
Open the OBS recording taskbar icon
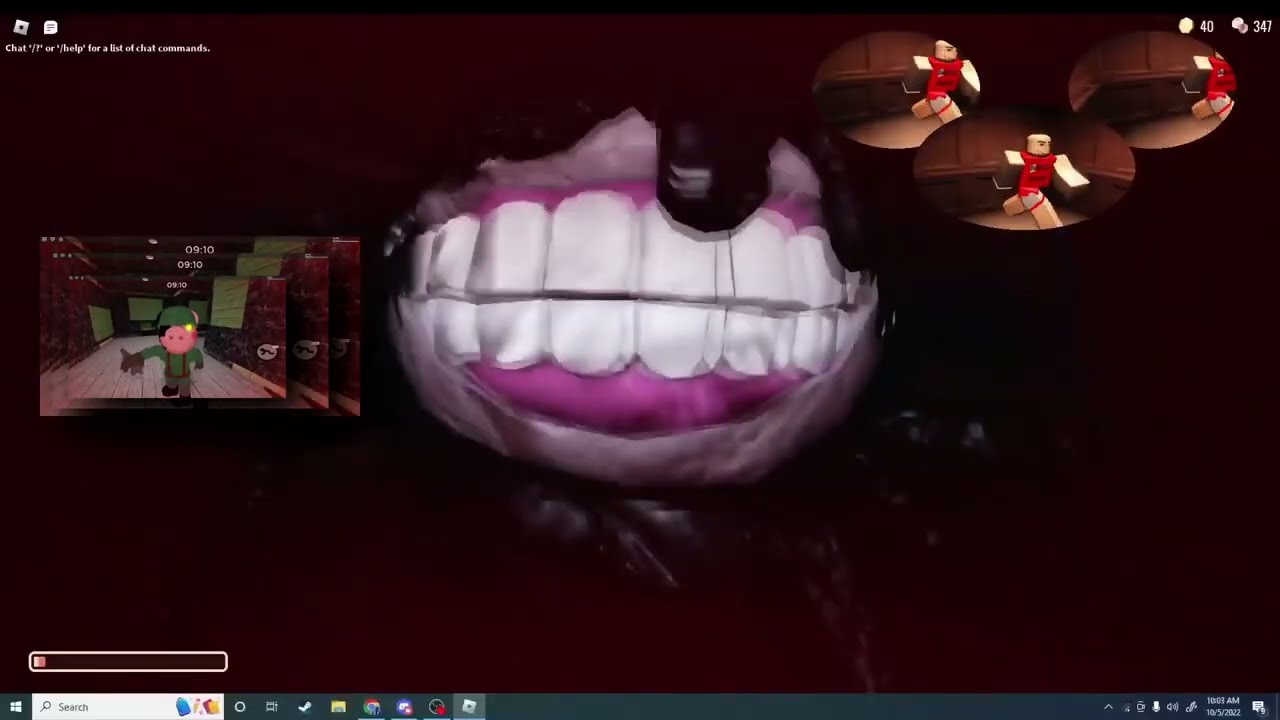click(437, 707)
